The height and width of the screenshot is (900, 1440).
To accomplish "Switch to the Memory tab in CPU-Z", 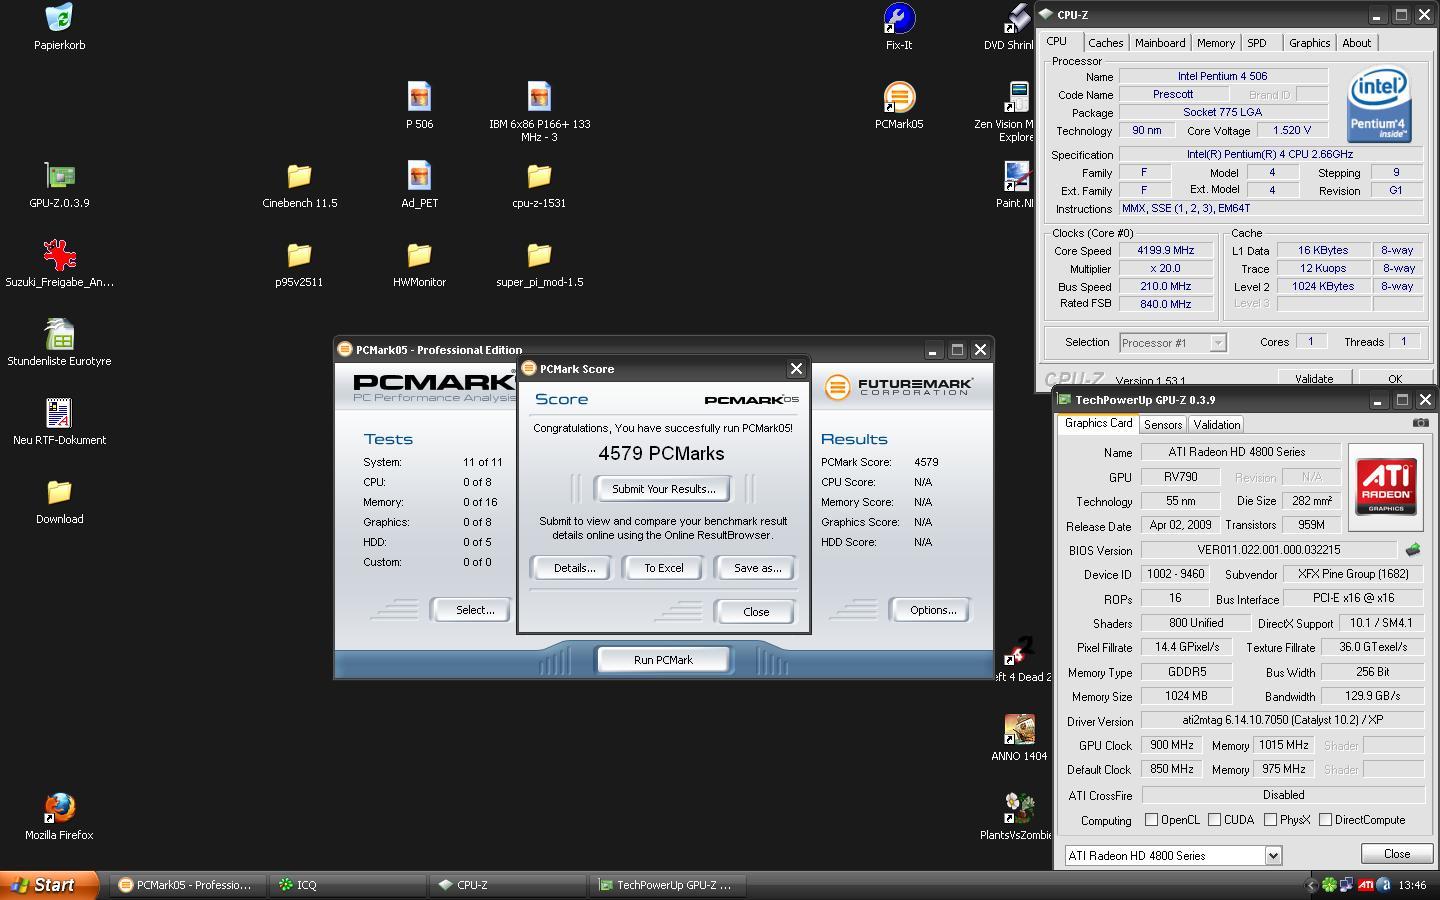I will click(x=1215, y=43).
